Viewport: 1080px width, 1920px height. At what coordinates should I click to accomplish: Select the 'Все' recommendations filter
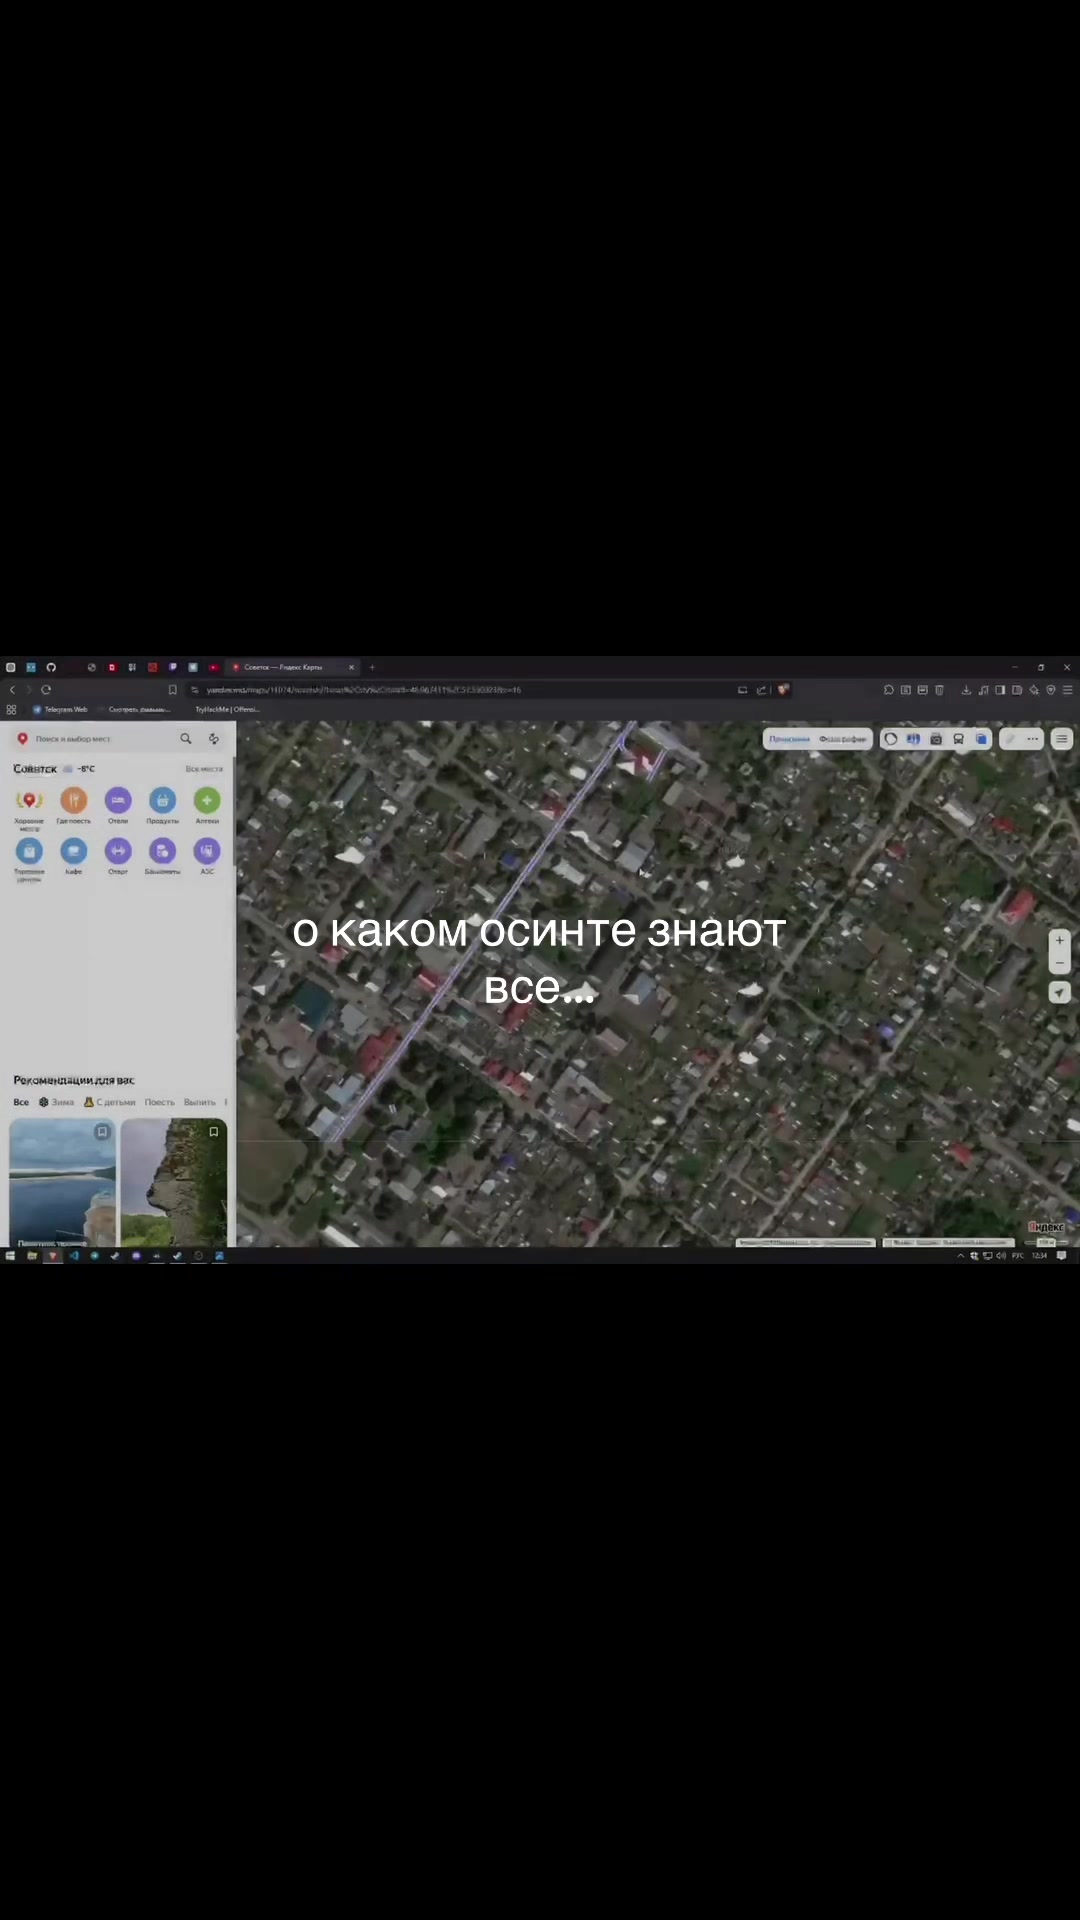21,1102
